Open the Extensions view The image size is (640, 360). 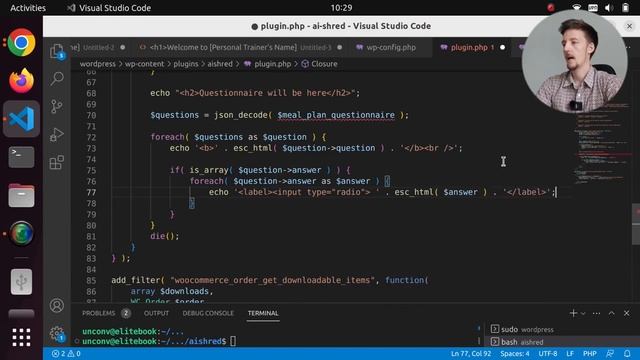(57, 162)
